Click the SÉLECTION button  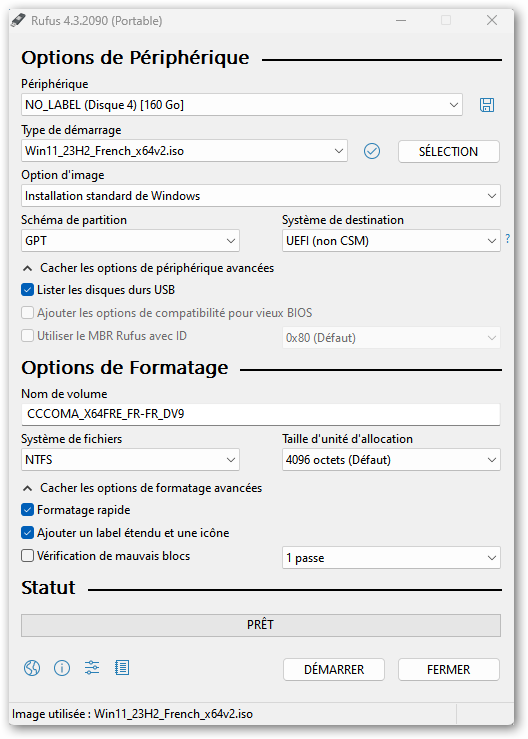448,151
